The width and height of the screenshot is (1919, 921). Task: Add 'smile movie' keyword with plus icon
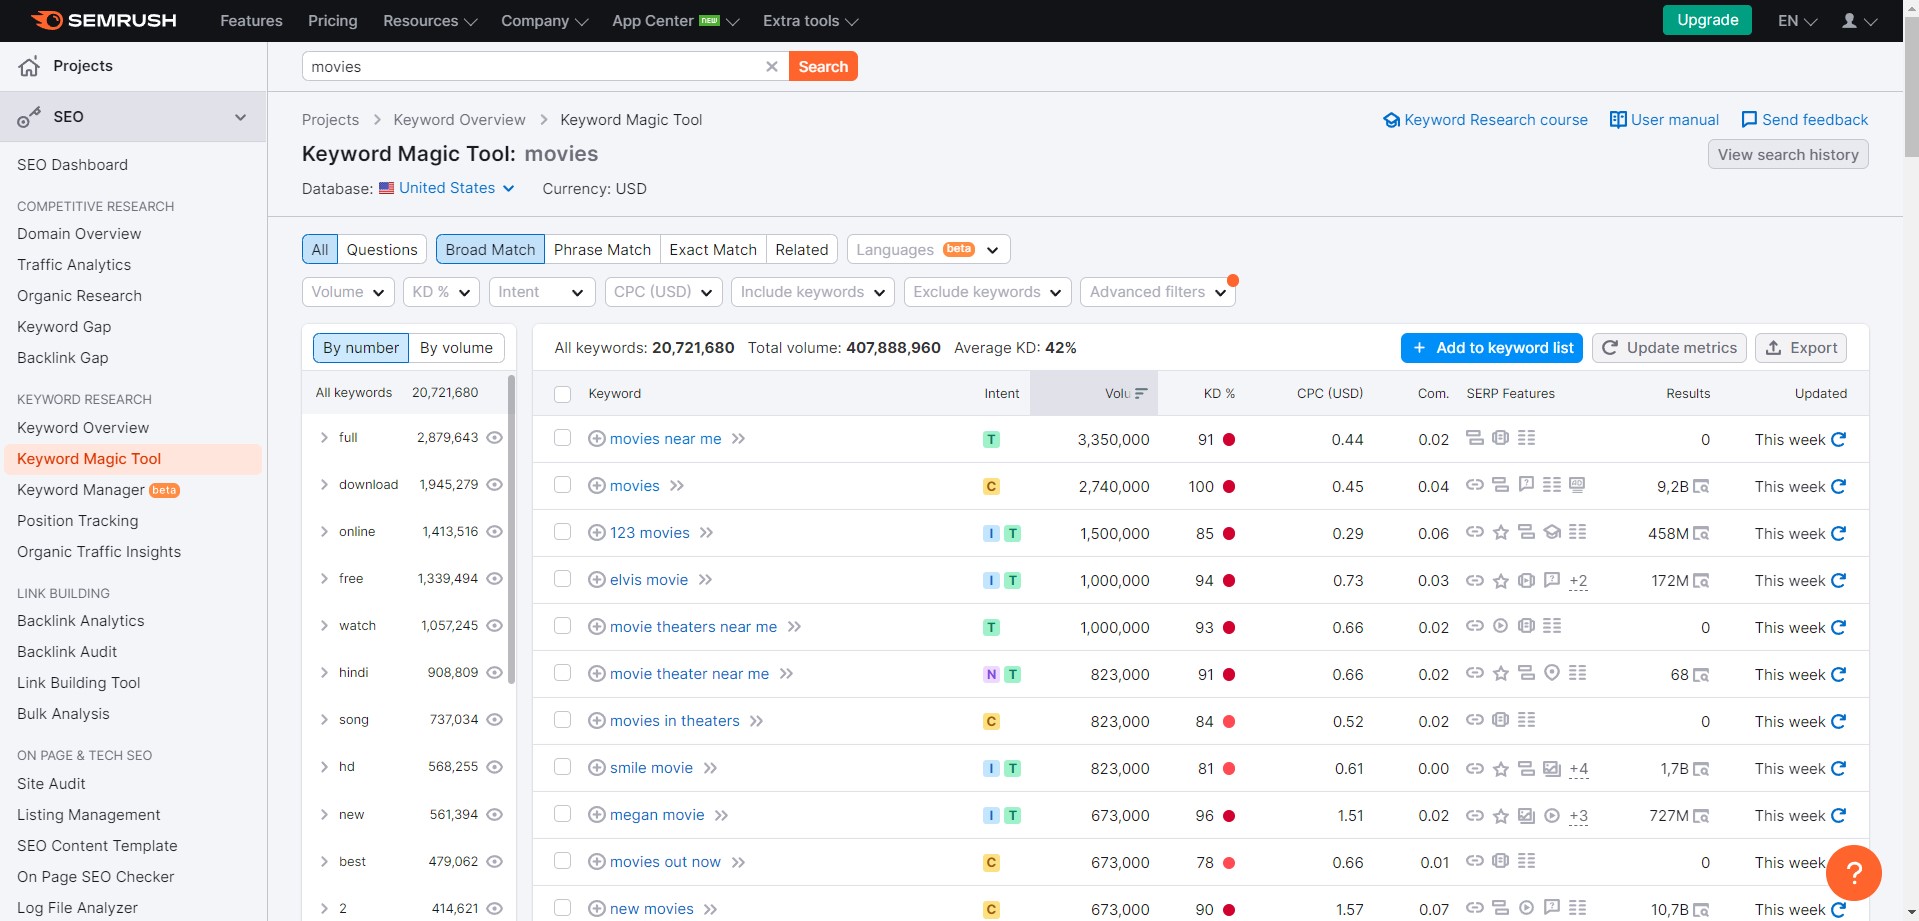pyautogui.click(x=597, y=768)
